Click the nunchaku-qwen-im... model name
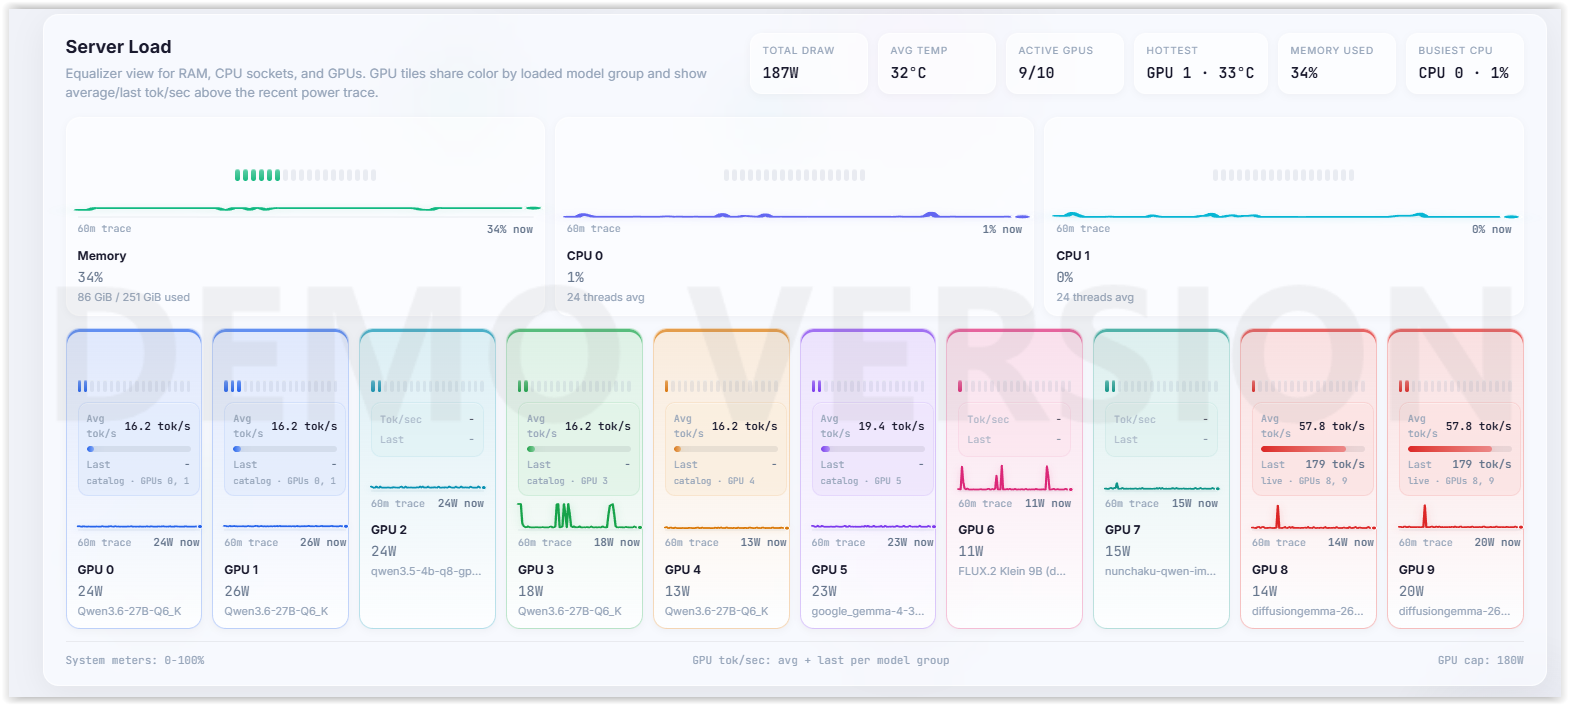 pos(1160,572)
